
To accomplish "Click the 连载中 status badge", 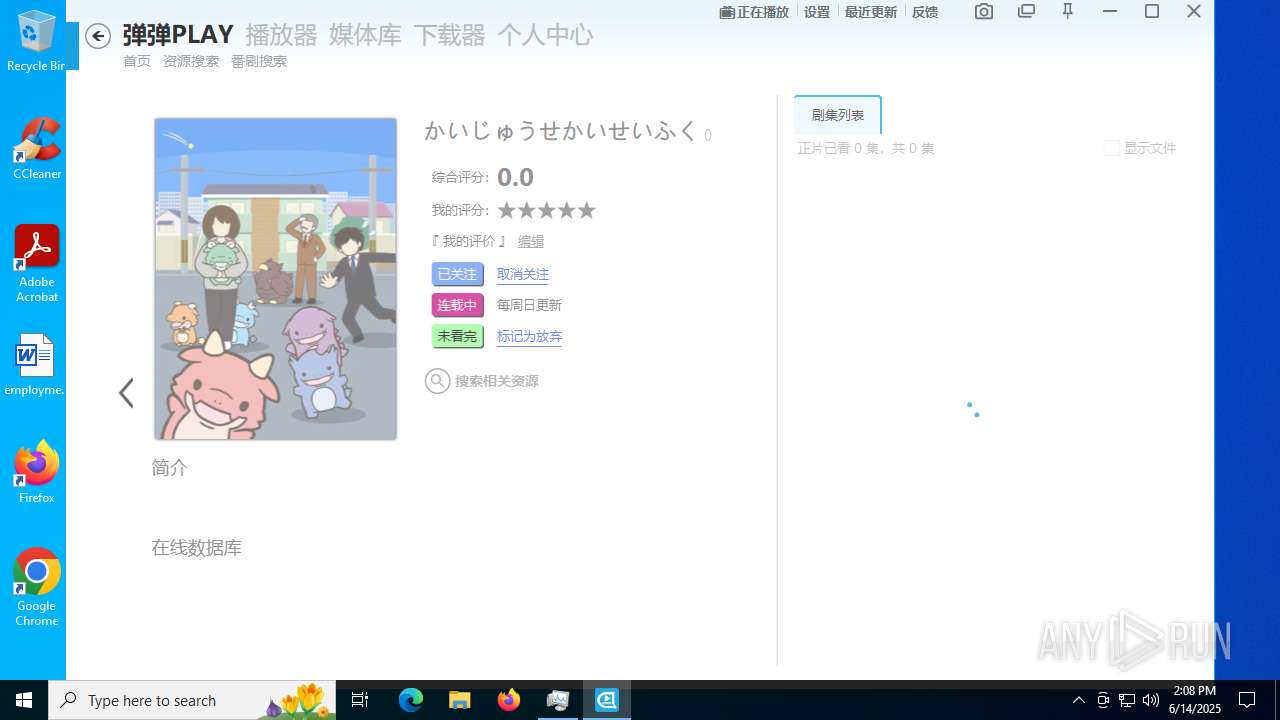I will click(458, 305).
